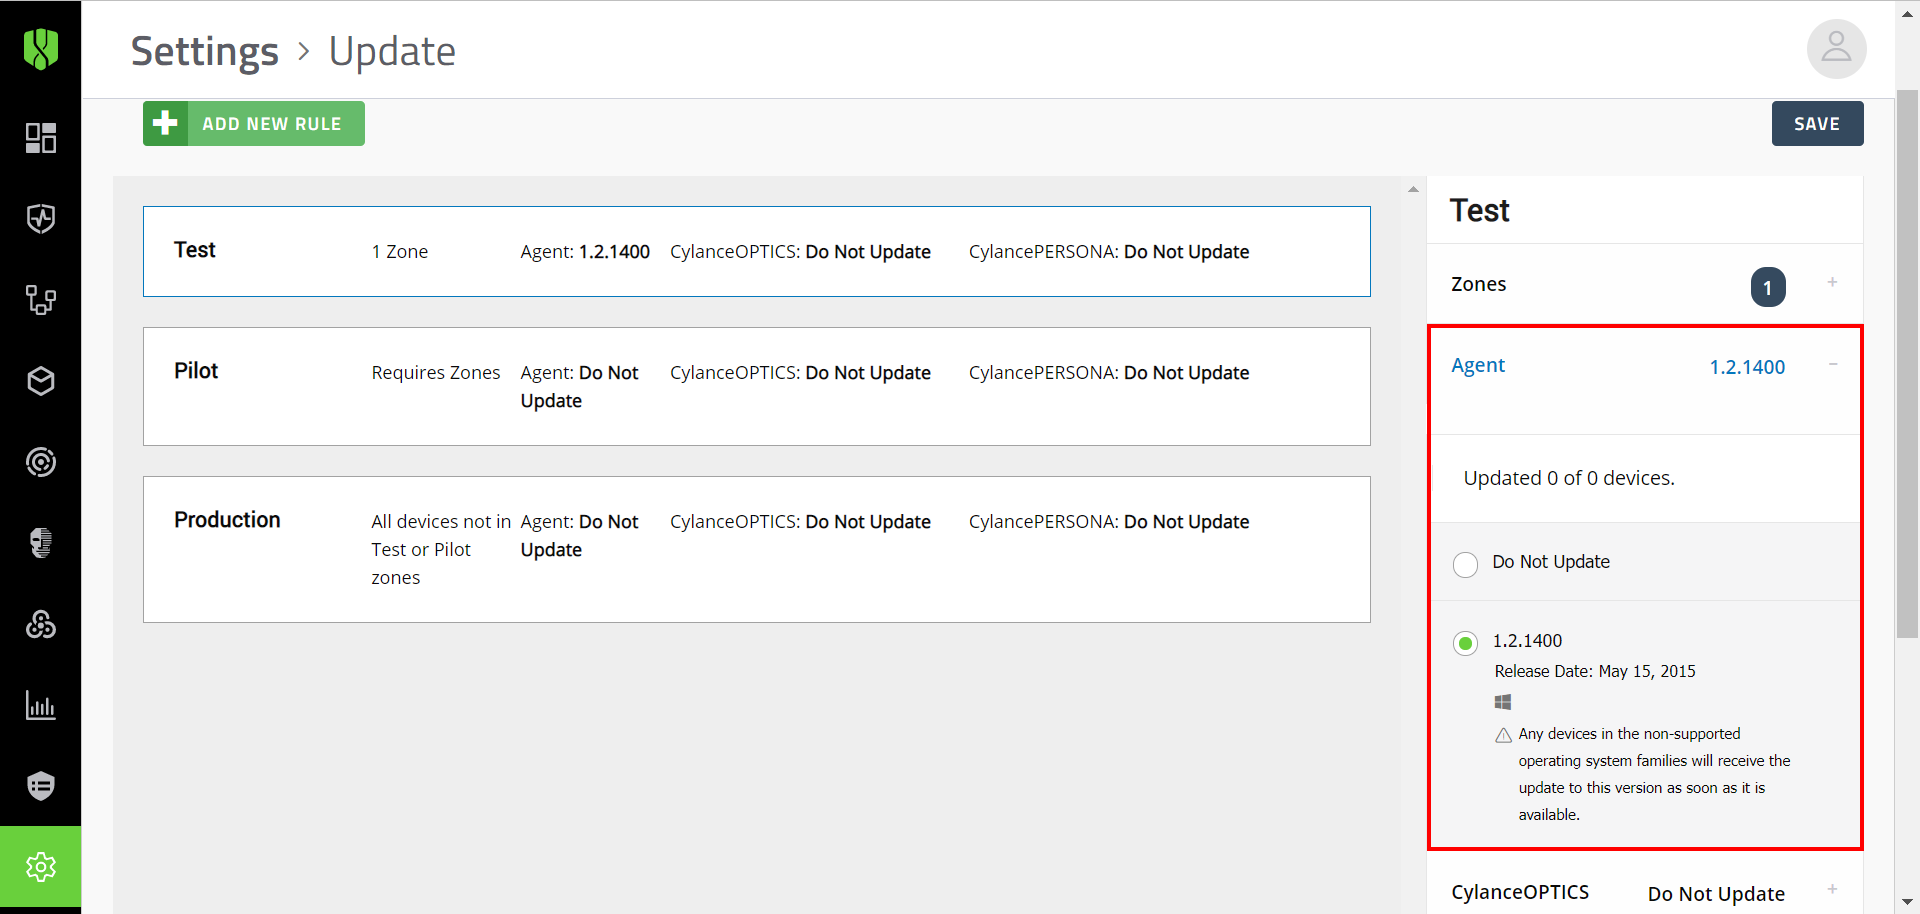
Task: Click 'Agent: 1.2.1400' in Test rule
Action: (585, 252)
